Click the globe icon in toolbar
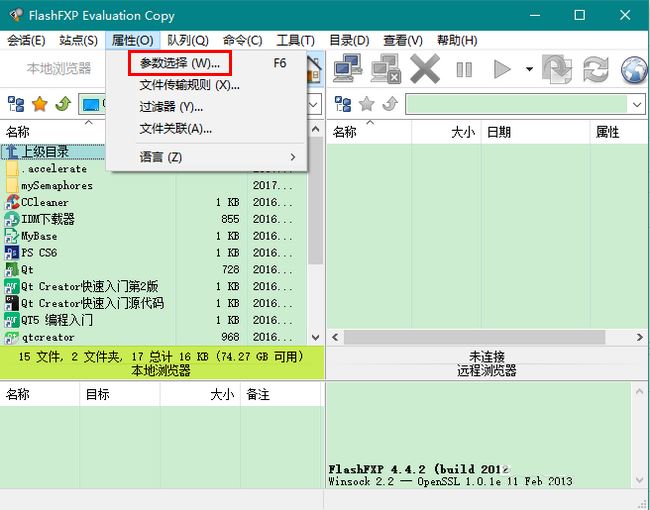The width and height of the screenshot is (650, 510). [x=634, y=69]
